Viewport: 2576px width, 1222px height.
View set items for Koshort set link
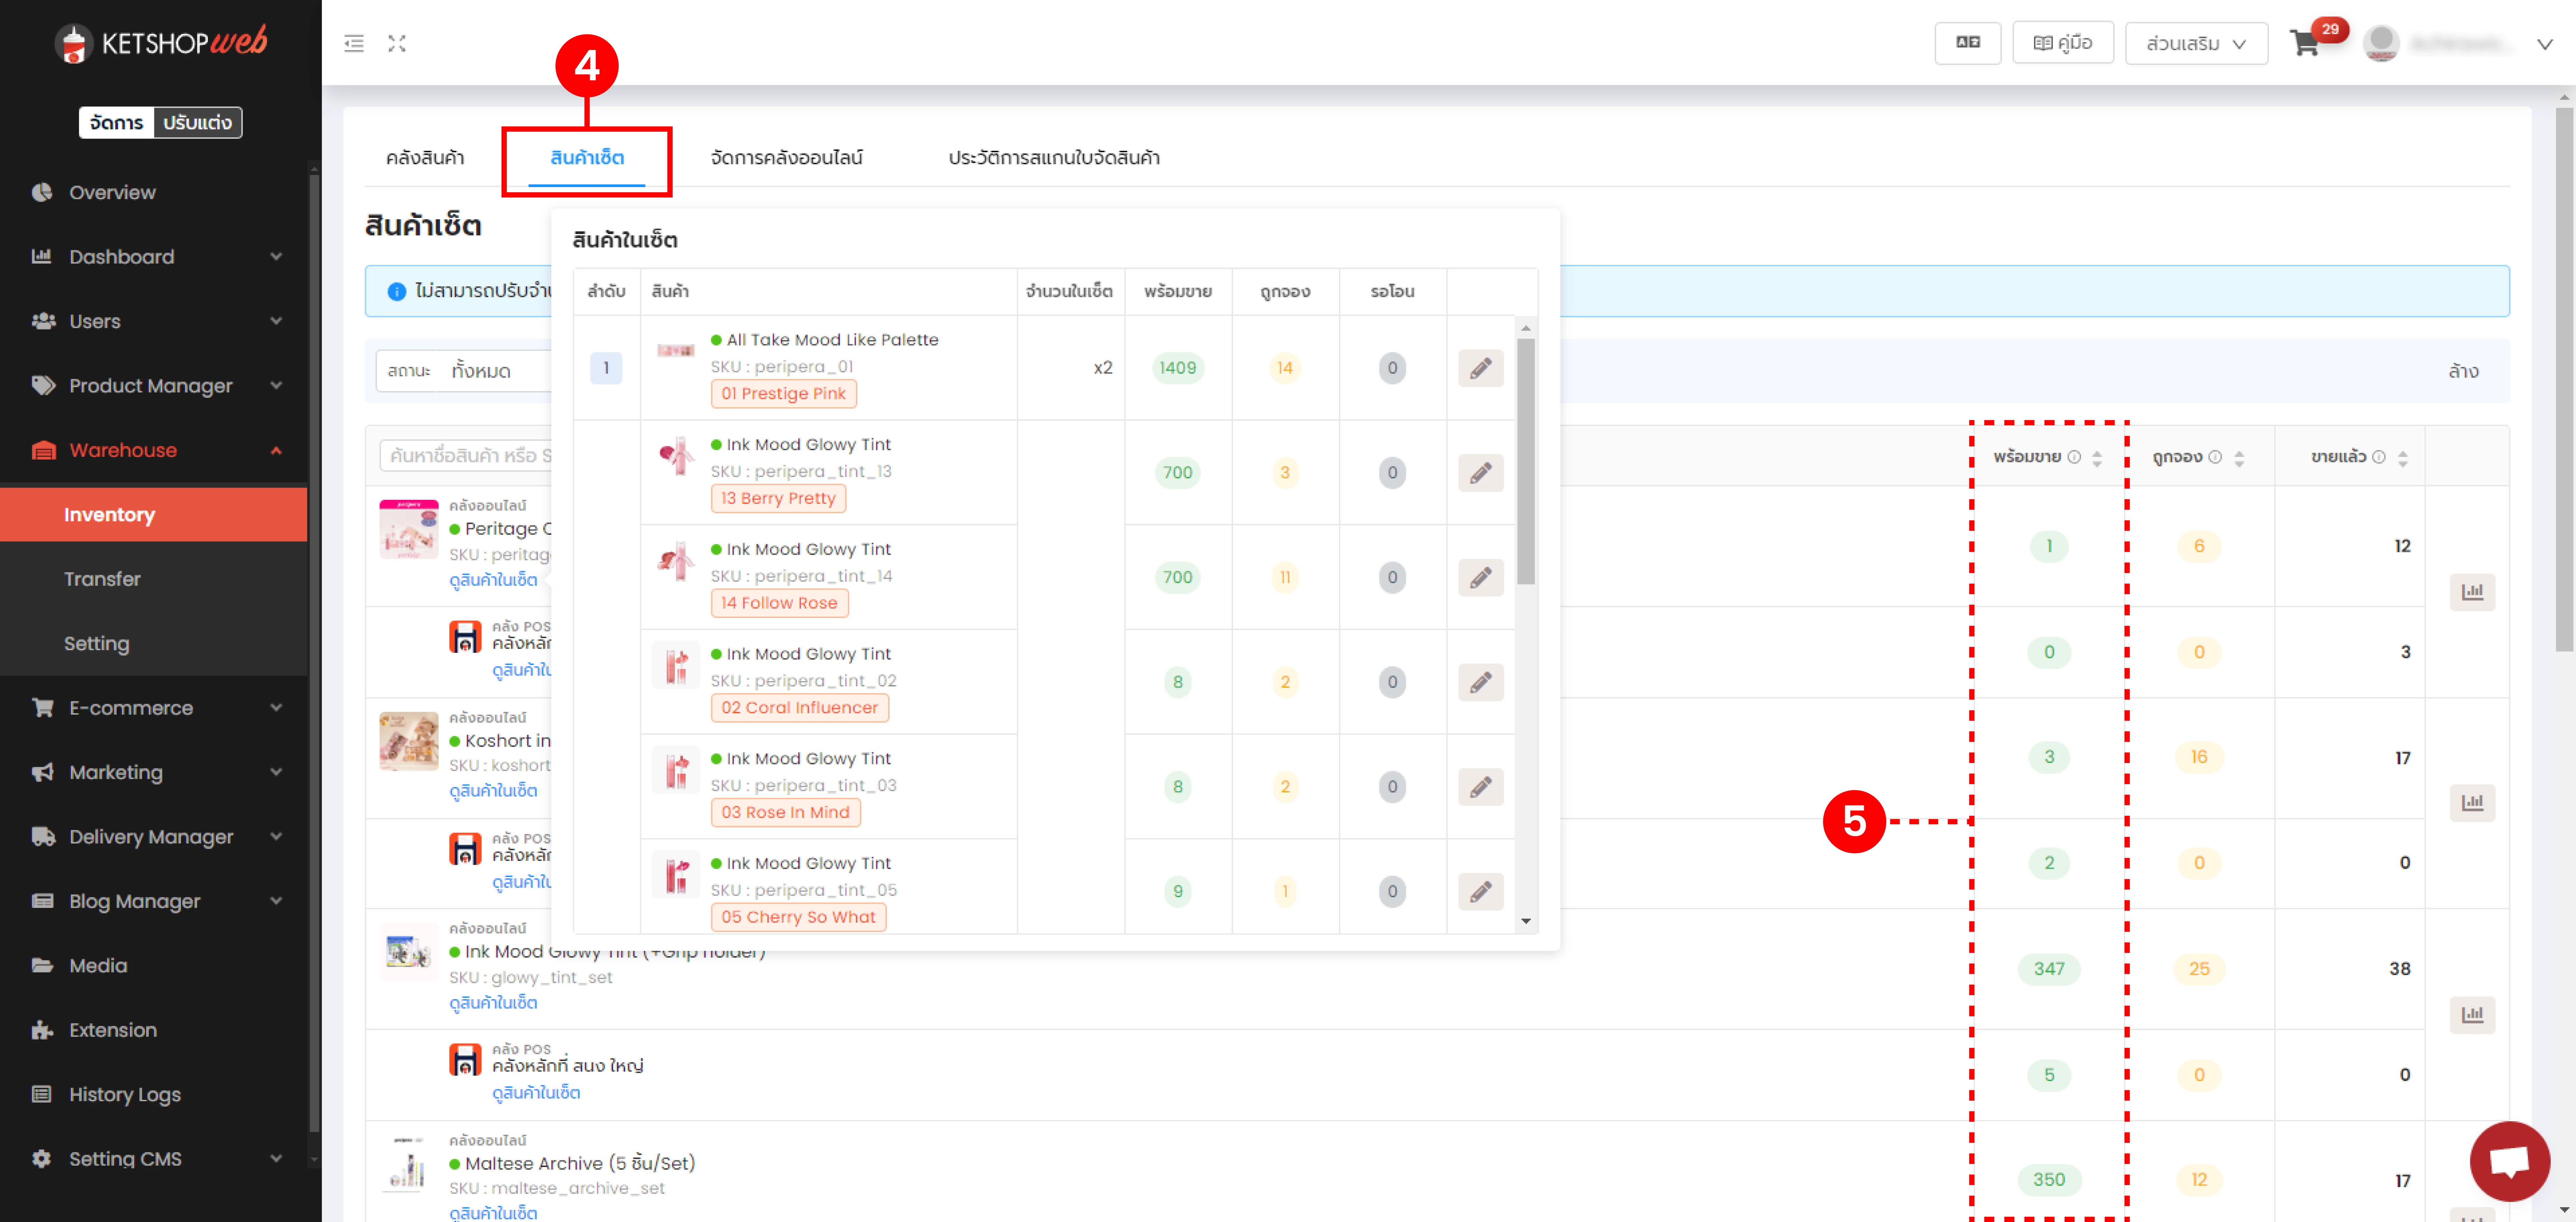[493, 791]
